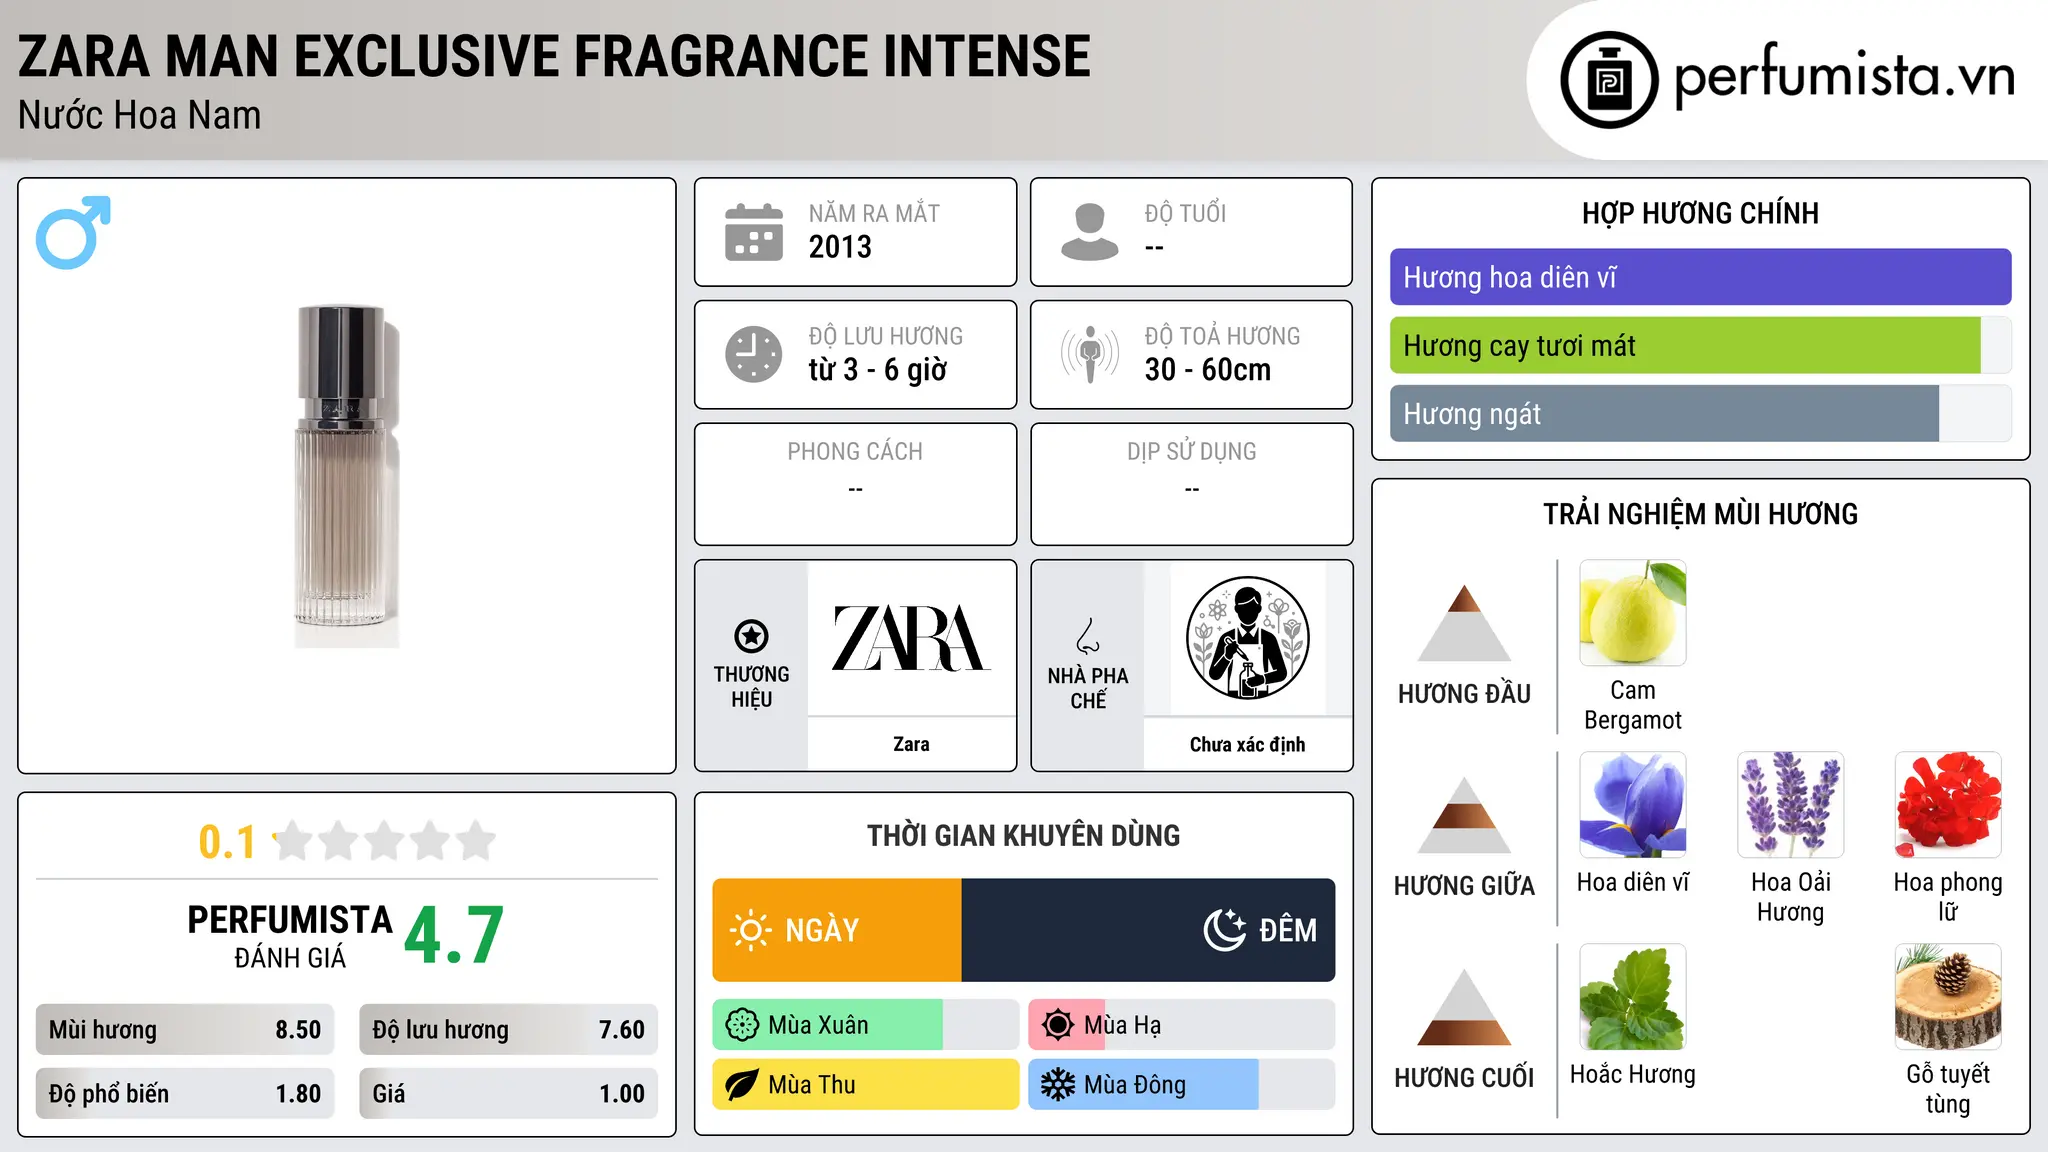Click the Nước Hoa Nam subtitle

point(139,115)
